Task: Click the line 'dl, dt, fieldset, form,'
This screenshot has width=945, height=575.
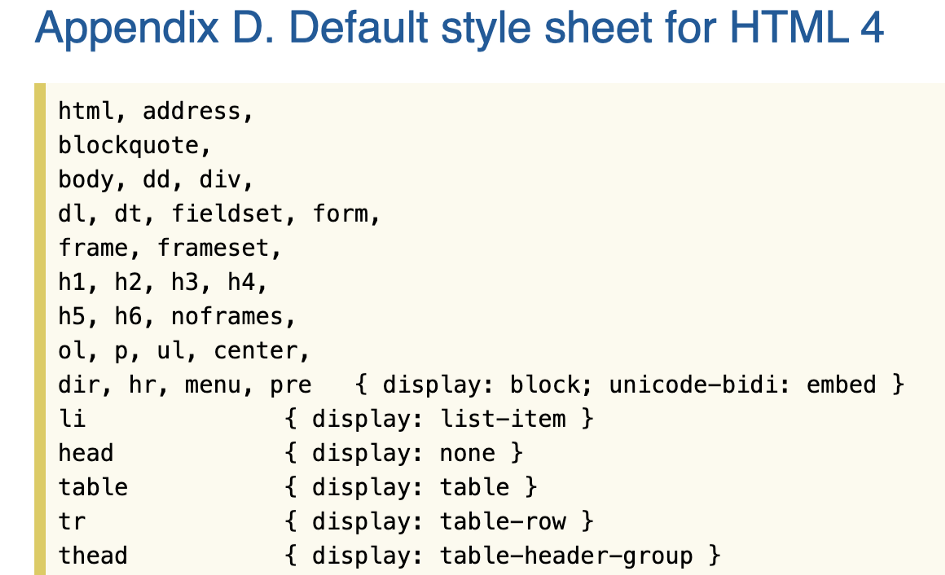Action: (x=219, y=214)
